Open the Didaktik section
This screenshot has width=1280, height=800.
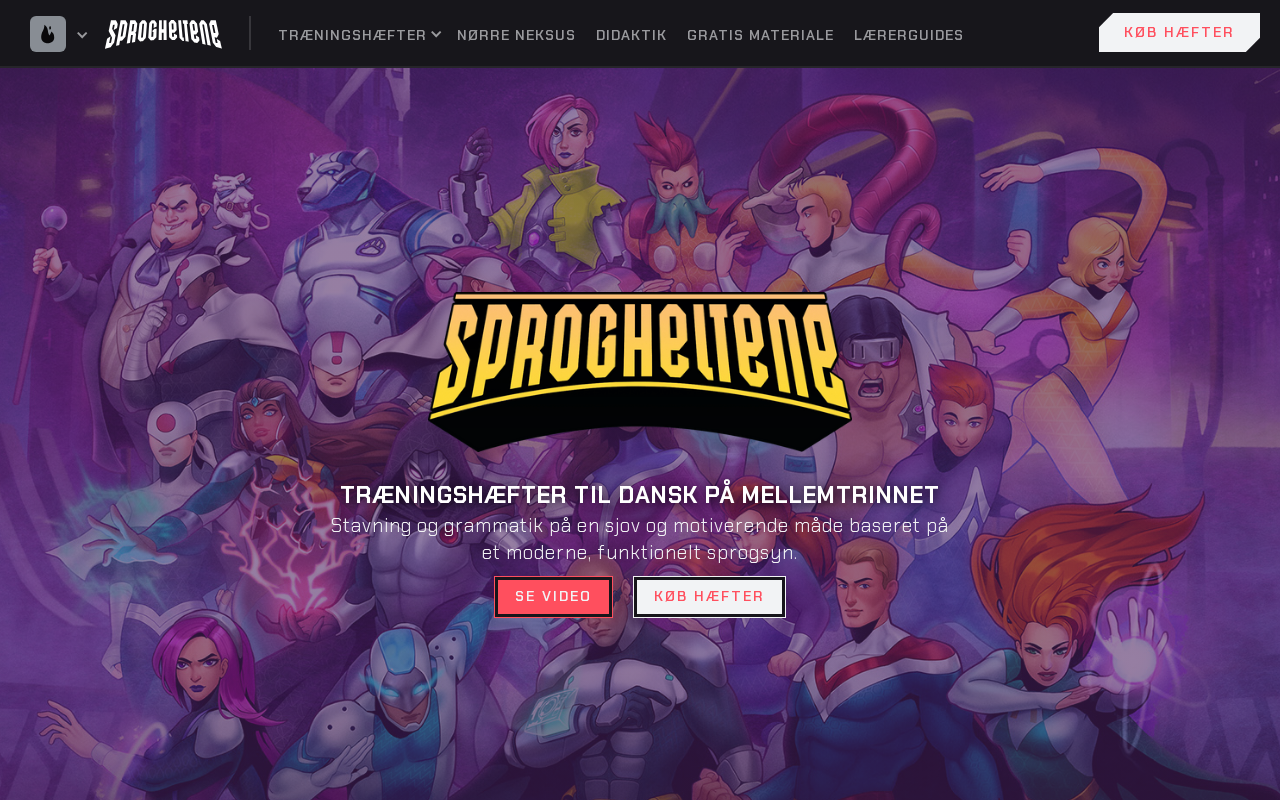(x=631, y=35)
